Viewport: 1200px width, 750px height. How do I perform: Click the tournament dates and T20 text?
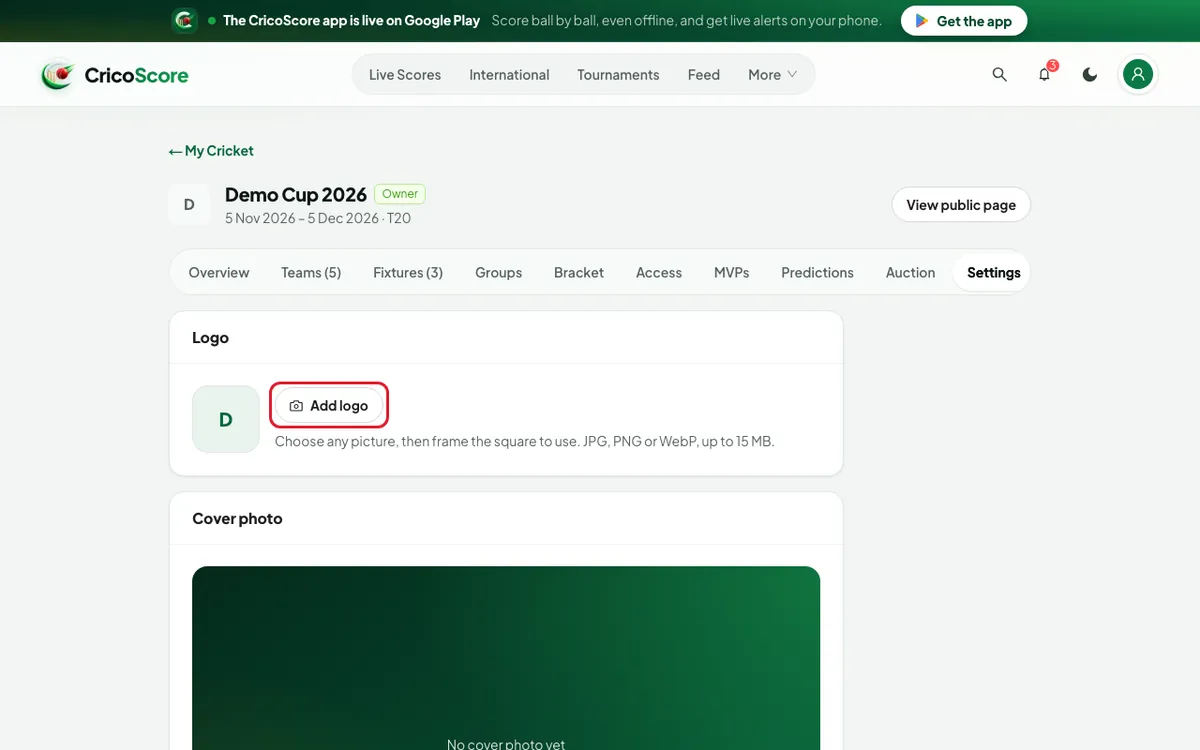[318, 218]
